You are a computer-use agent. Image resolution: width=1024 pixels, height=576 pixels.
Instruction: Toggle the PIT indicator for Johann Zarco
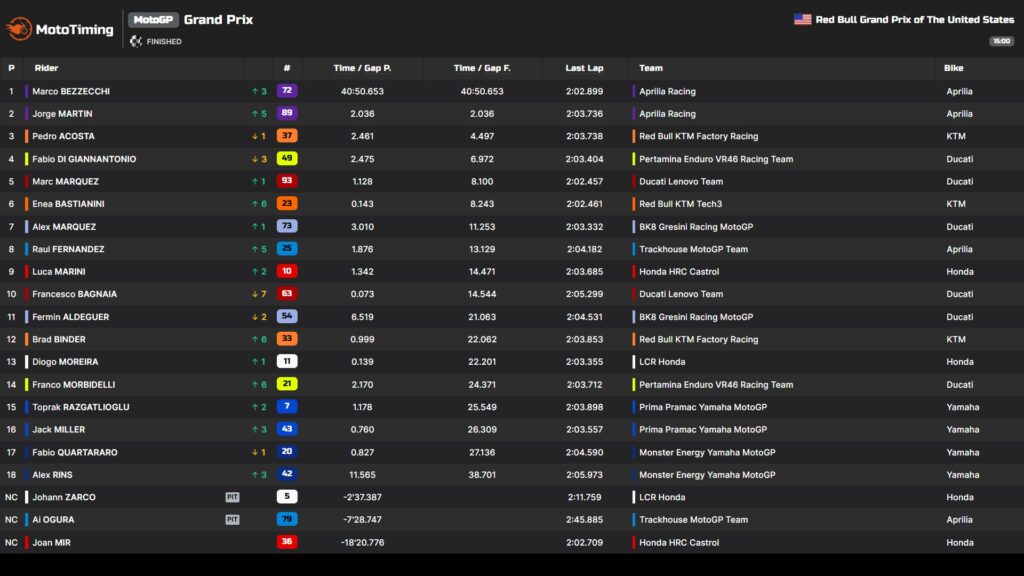tap(233, 497)
